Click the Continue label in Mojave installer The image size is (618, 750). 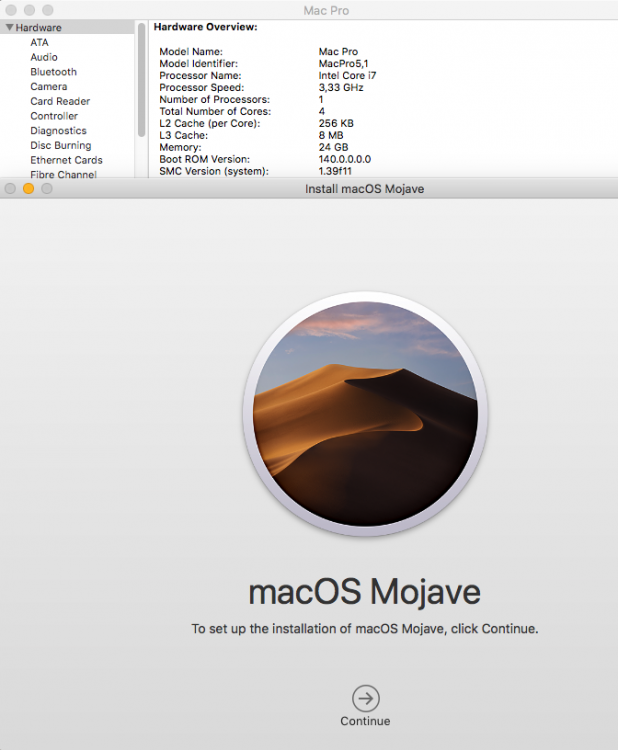[x=365, y=721]
